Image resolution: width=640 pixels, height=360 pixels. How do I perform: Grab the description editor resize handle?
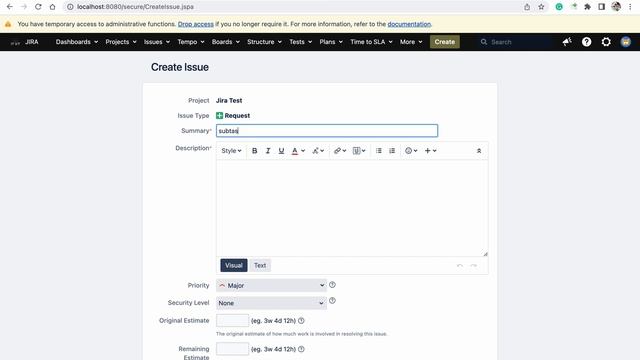[485, 254]
